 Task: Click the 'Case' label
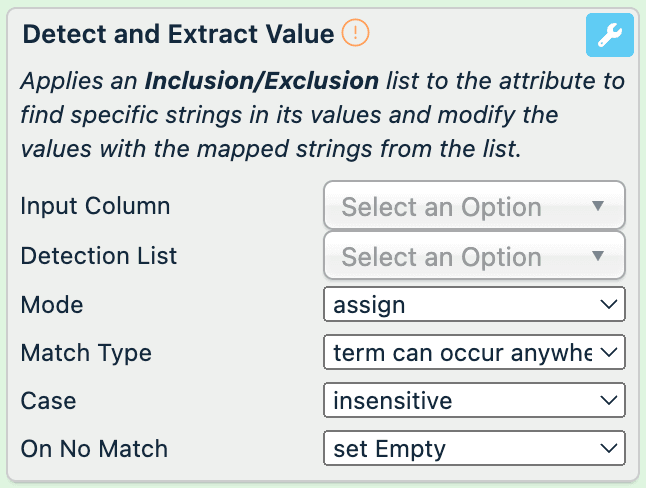48,401
